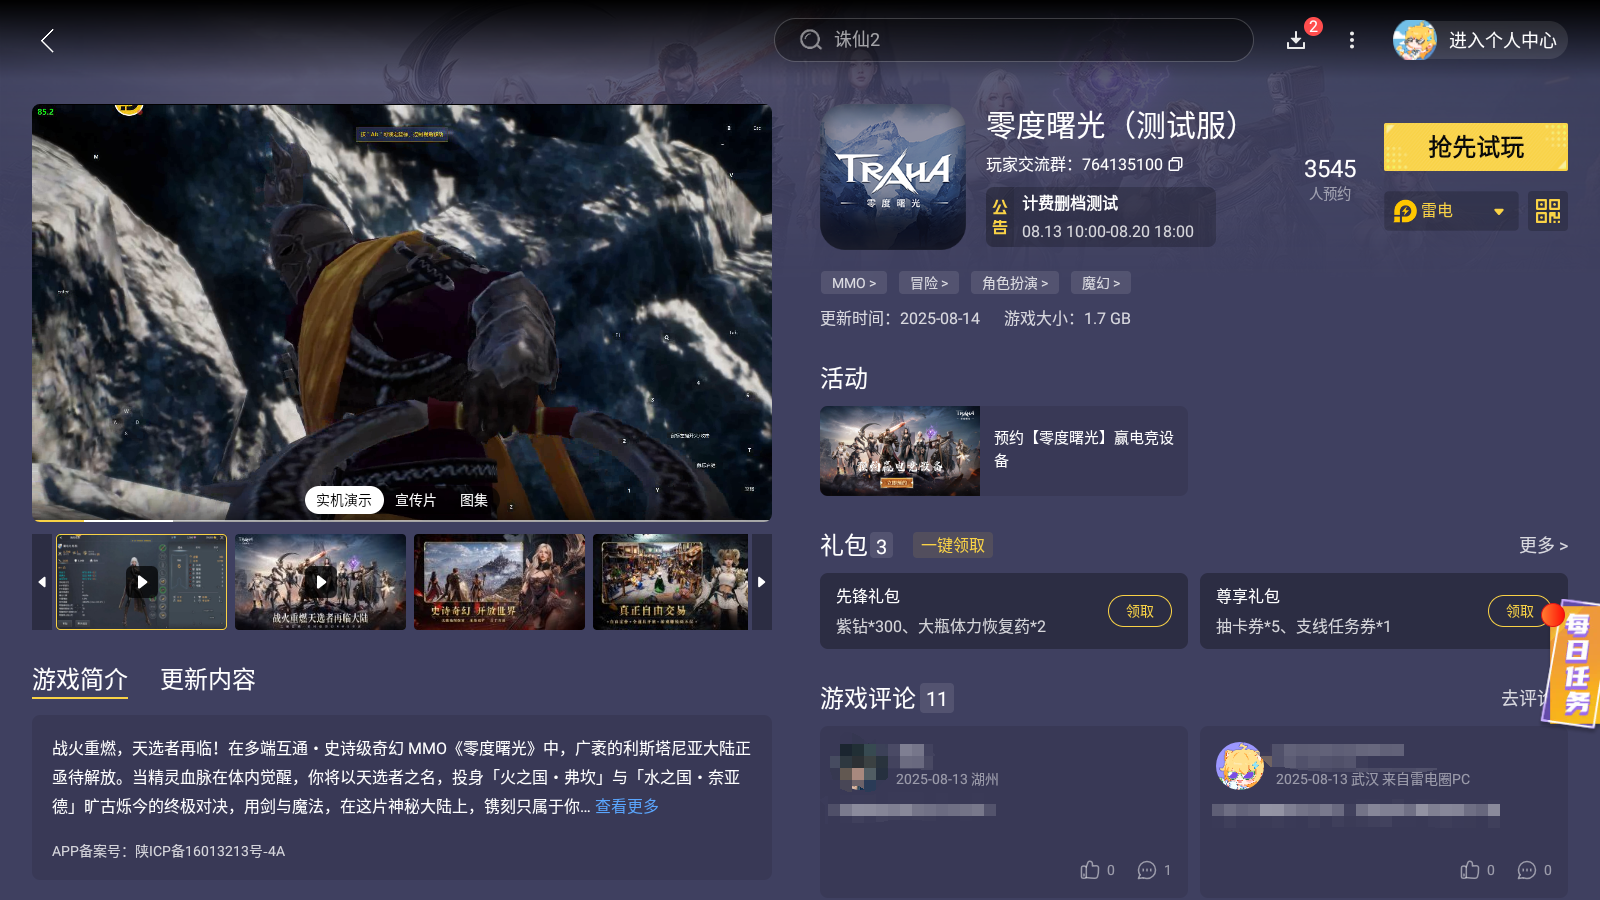Copy the 玩家交流群 number with copy icon
Viewport: 1600px width, 900px height.
coord(1176,164)
